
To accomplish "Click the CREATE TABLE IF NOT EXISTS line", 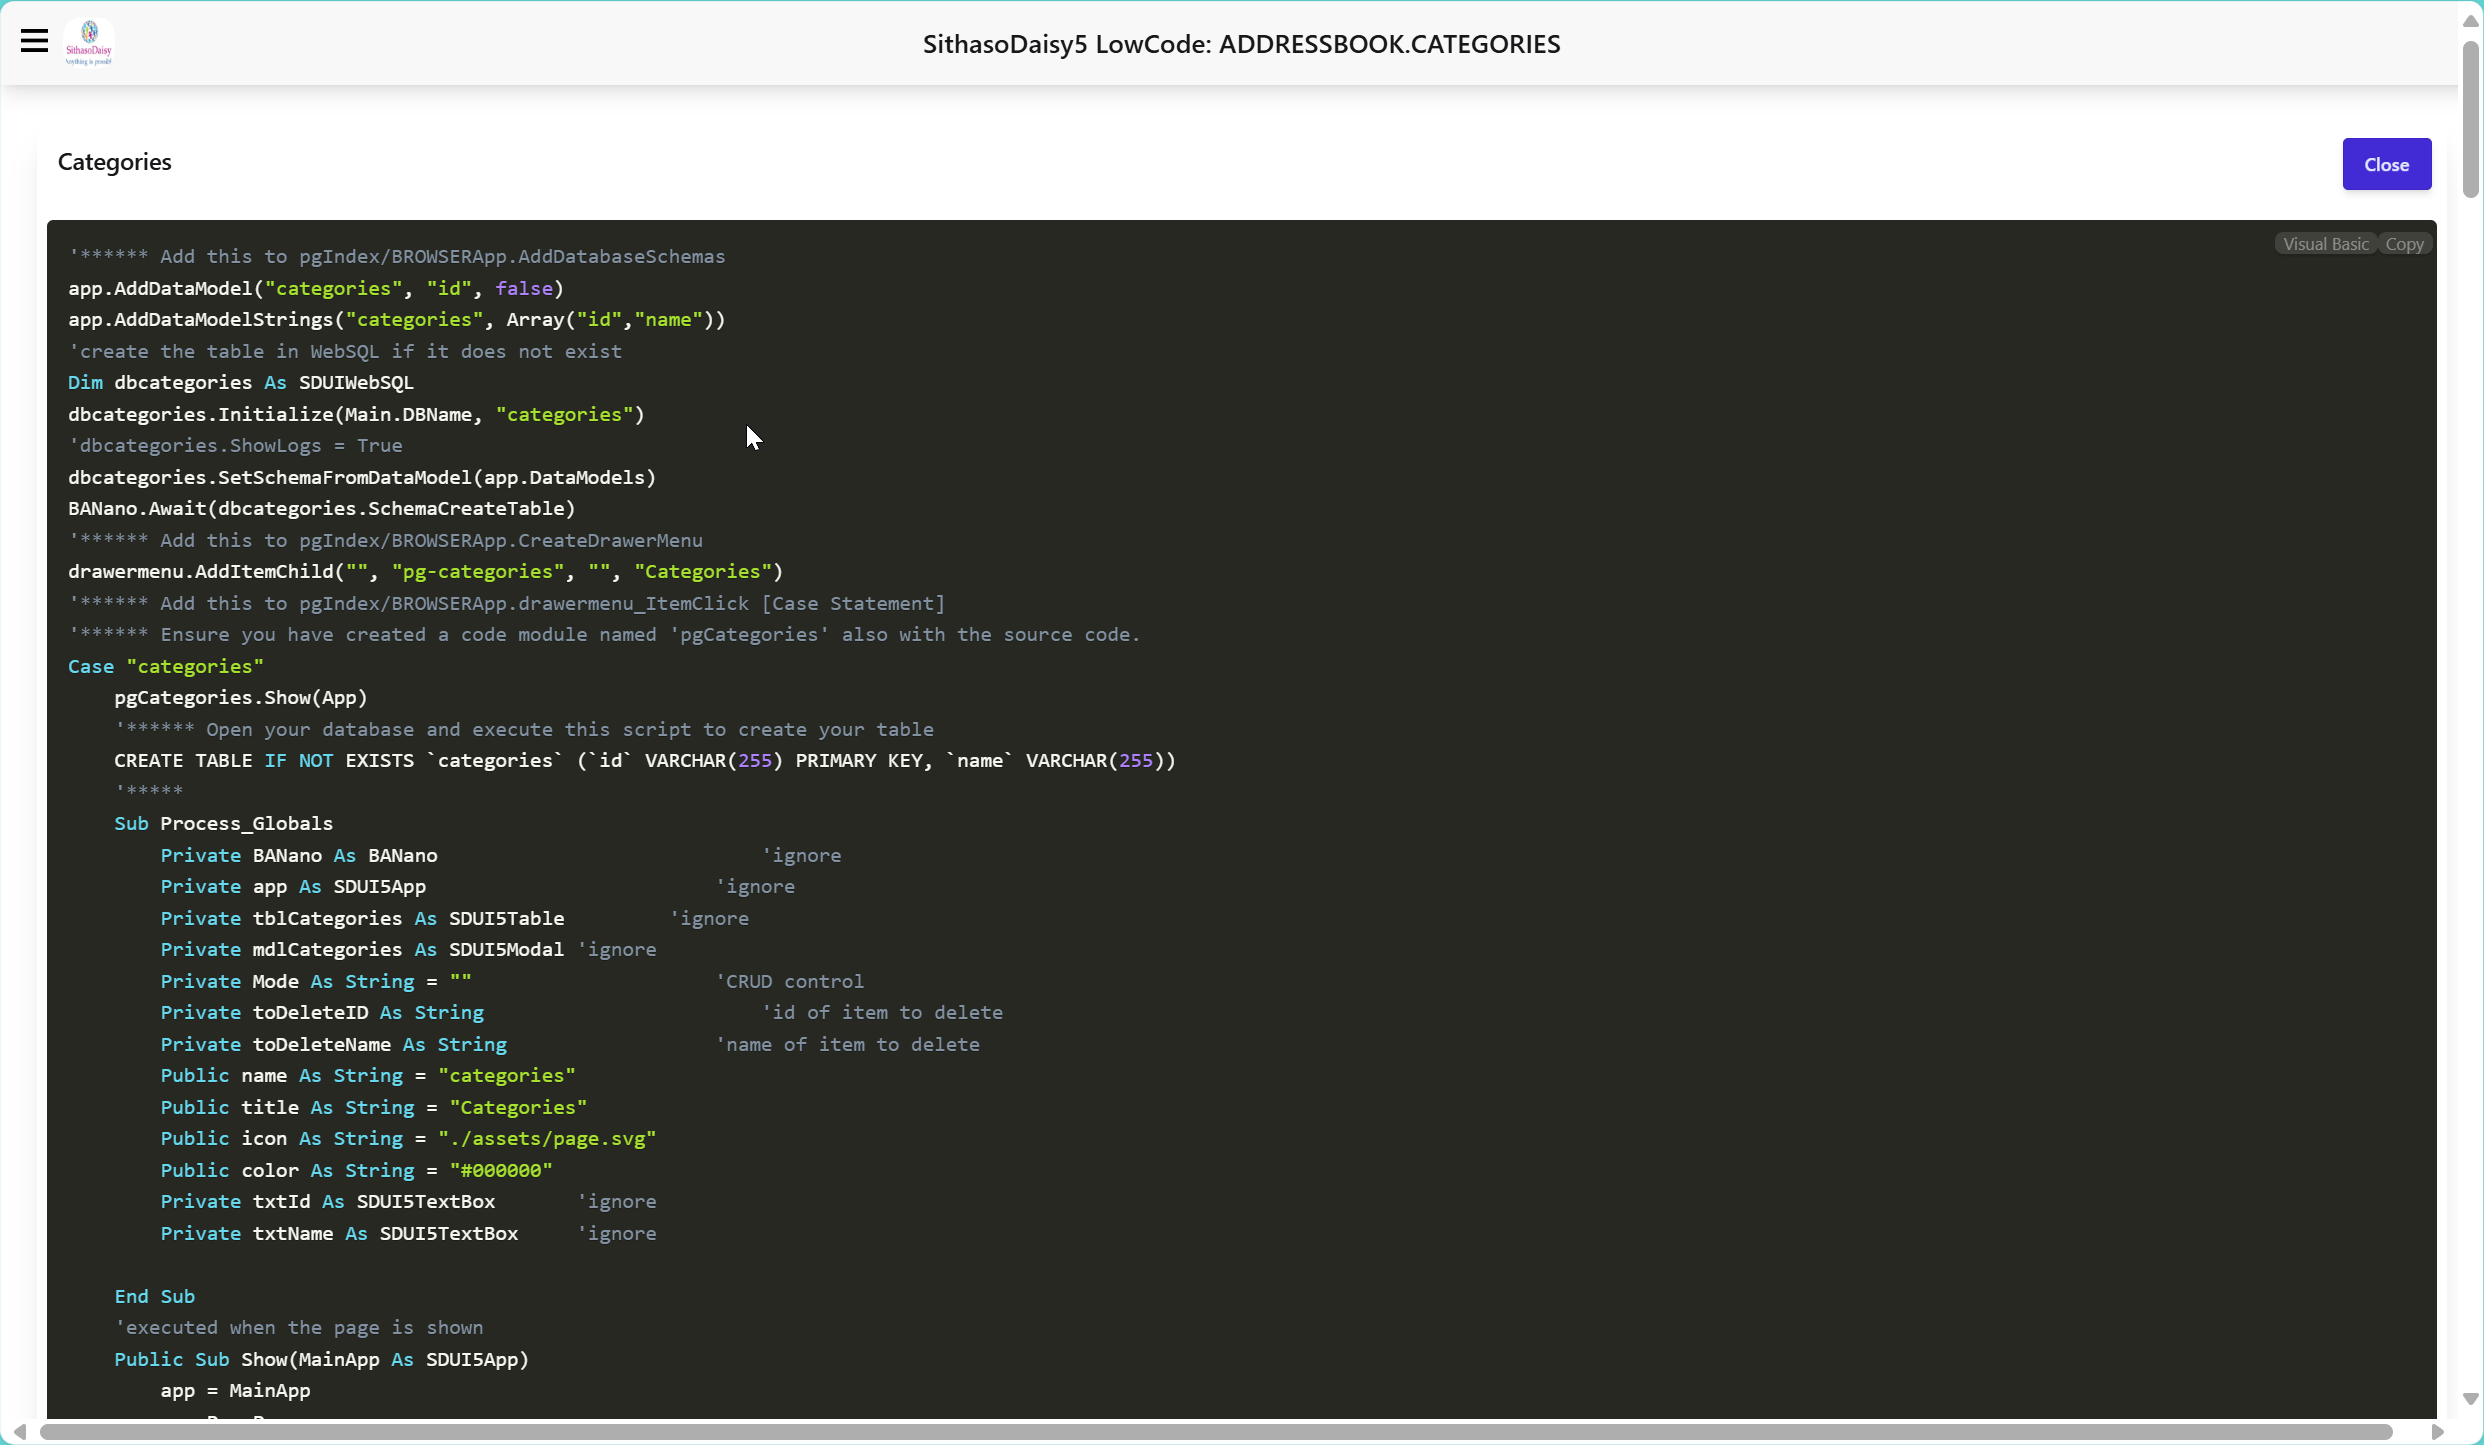I will tap(644, 761).
